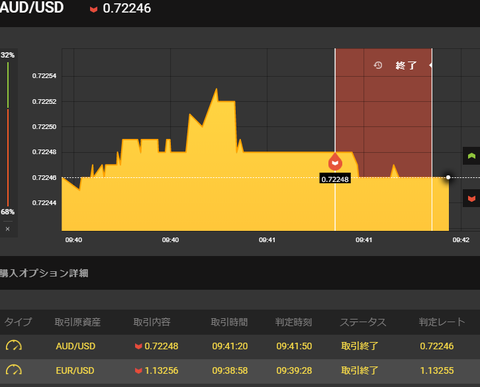Click the 09:41:50 expiry time cell
480x387 pixels.
pyautogui.click(x=294, y=346)
